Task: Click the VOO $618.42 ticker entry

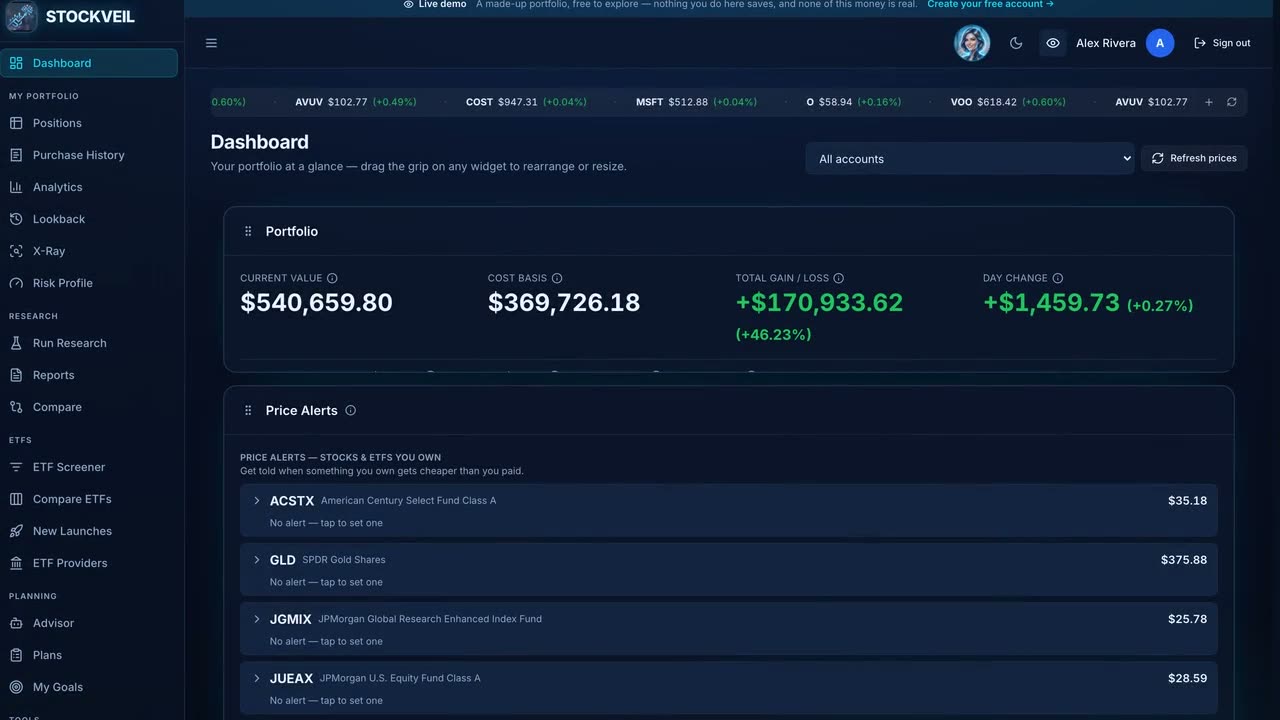Action: (x=1008, y=102)
